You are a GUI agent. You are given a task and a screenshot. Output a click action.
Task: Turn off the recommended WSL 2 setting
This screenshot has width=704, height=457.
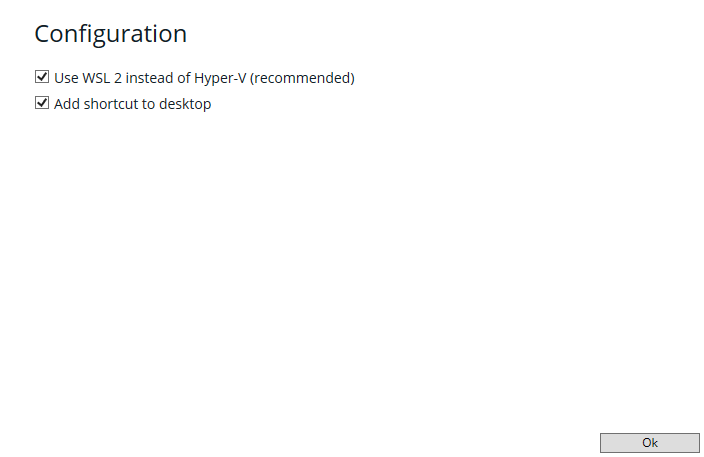[42, 77]
